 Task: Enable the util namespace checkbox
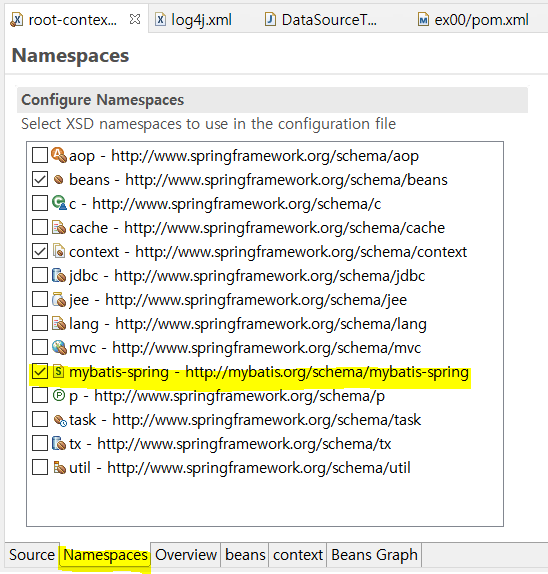[x=40, y=467]
